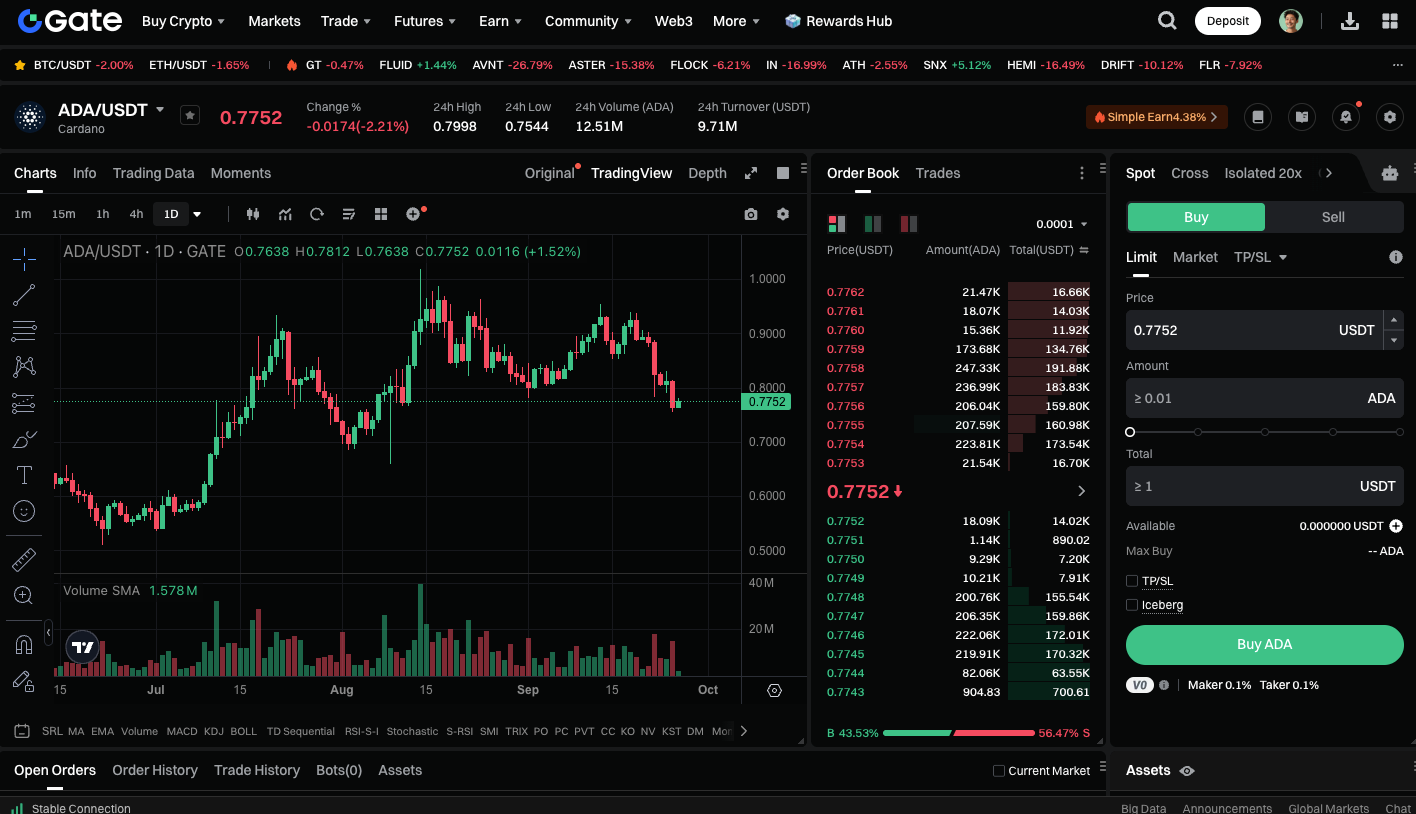
Task: Select the crosshair cursor tool
Action: tap(24, 259)
